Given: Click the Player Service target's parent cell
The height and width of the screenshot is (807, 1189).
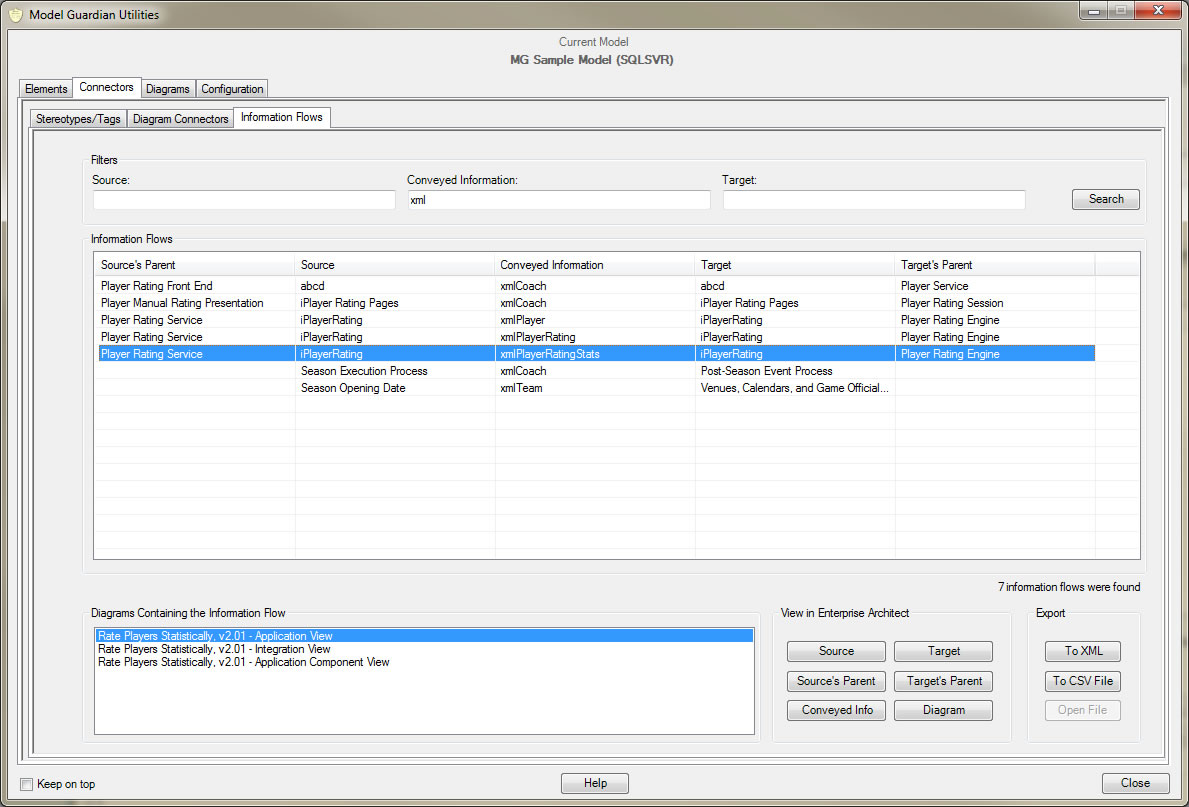Looking at the screenshot, I should click(x=995, y=286).
